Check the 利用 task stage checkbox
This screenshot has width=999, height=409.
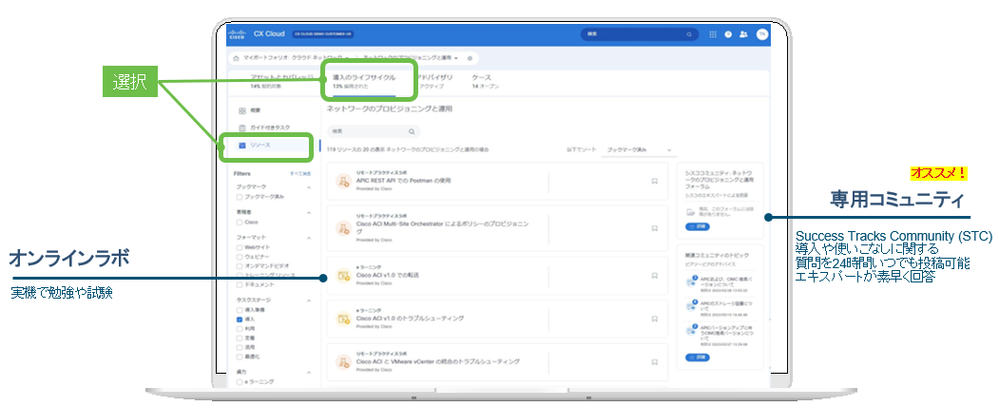coord(239,327)
